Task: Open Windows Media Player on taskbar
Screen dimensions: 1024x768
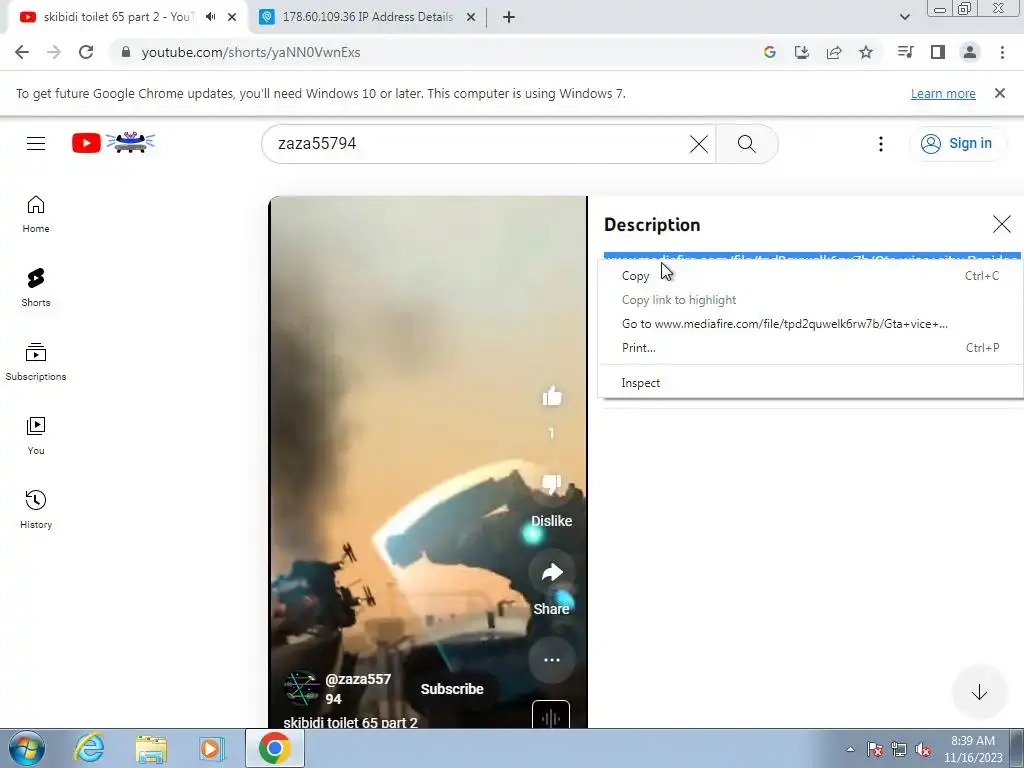Action: click(212, 748)
